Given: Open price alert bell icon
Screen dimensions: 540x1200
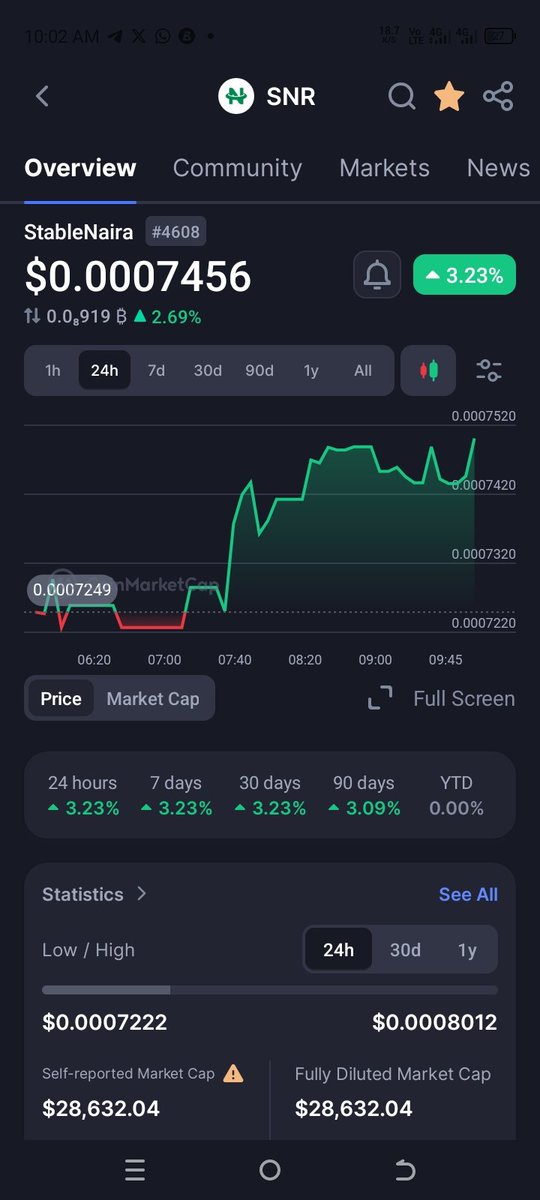Looking at the screenshot, I should pyautogui.click(x=377, y=274).
